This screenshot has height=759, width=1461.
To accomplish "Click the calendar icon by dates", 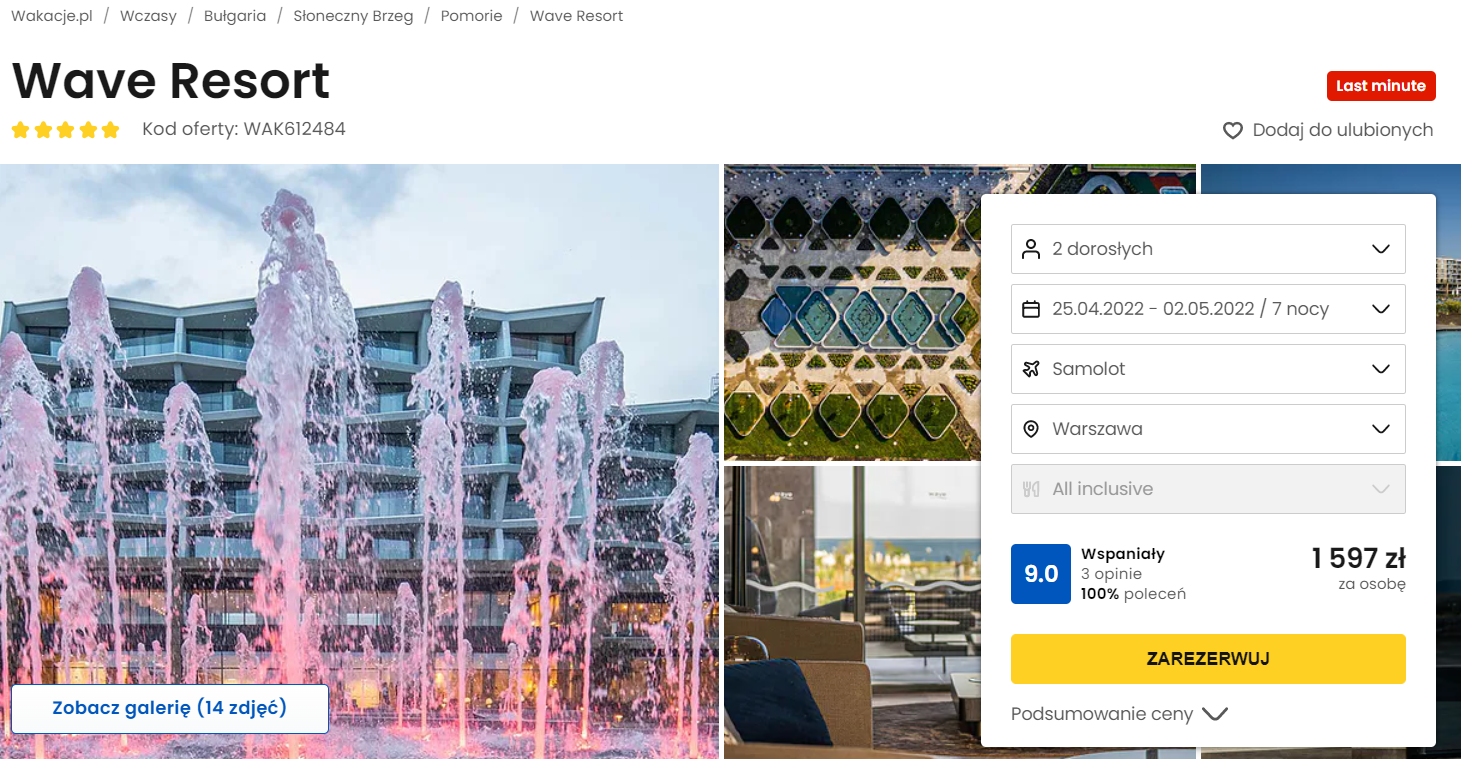I will pos(1031,309).
